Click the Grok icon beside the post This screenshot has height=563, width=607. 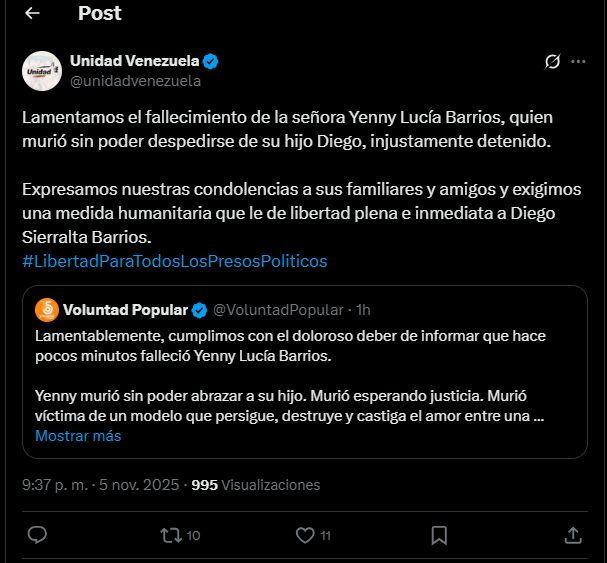[x=551, y=62]
